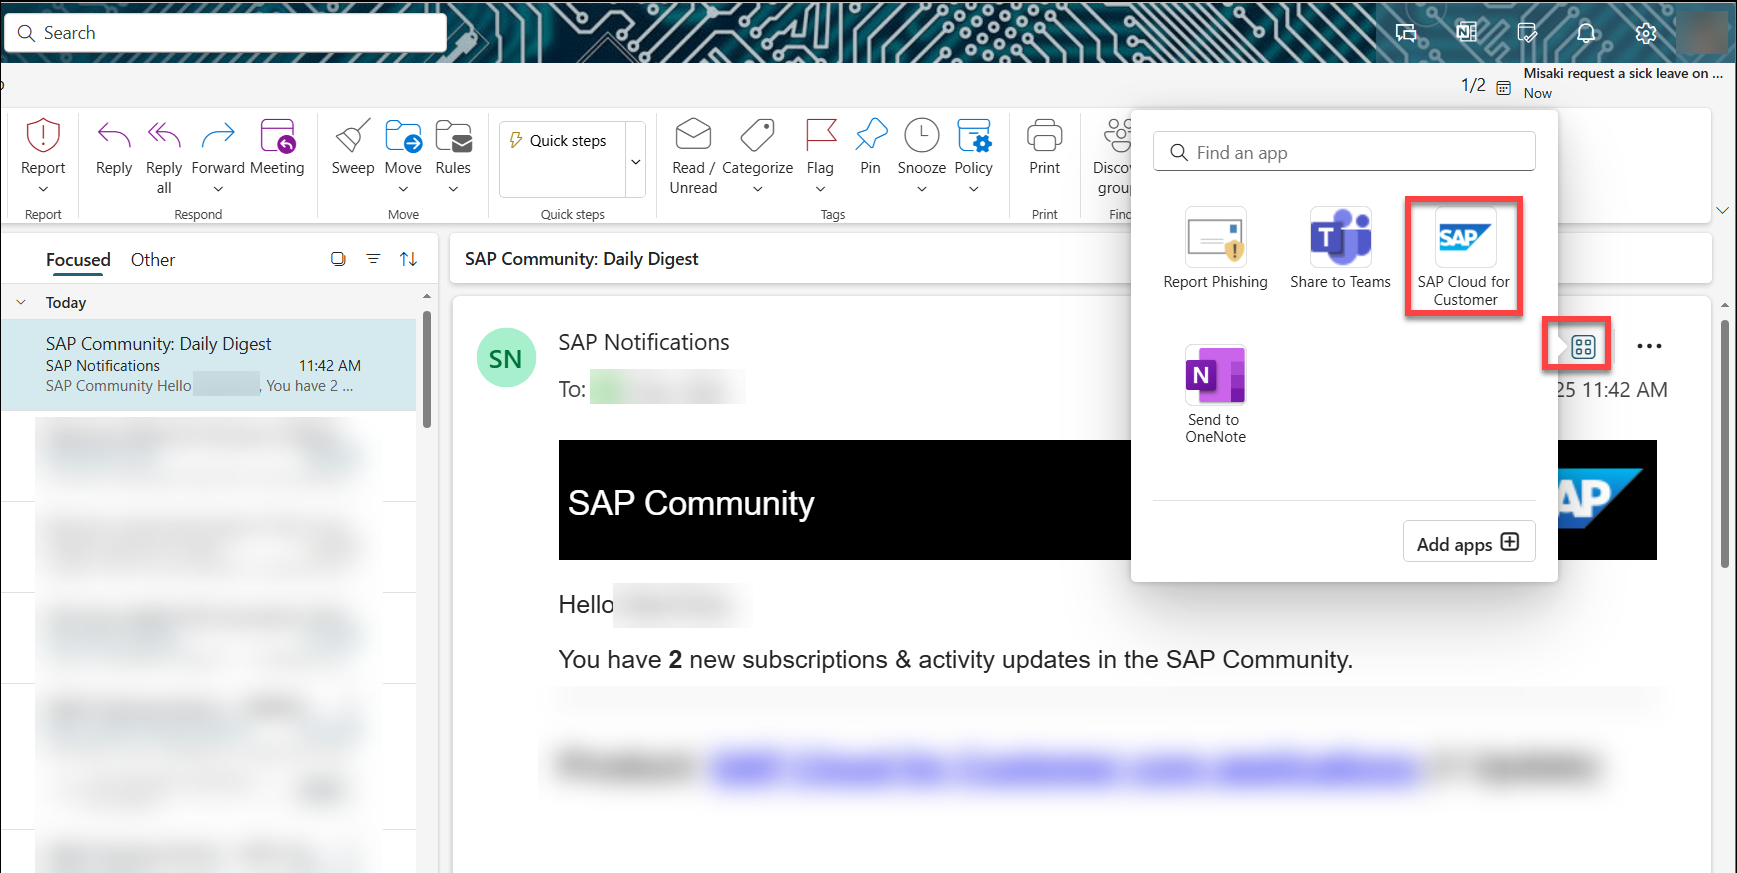Open the Move to folder tool
Image resolution: width=1737 pixels, height=873 pixels.
coord(403,148)
